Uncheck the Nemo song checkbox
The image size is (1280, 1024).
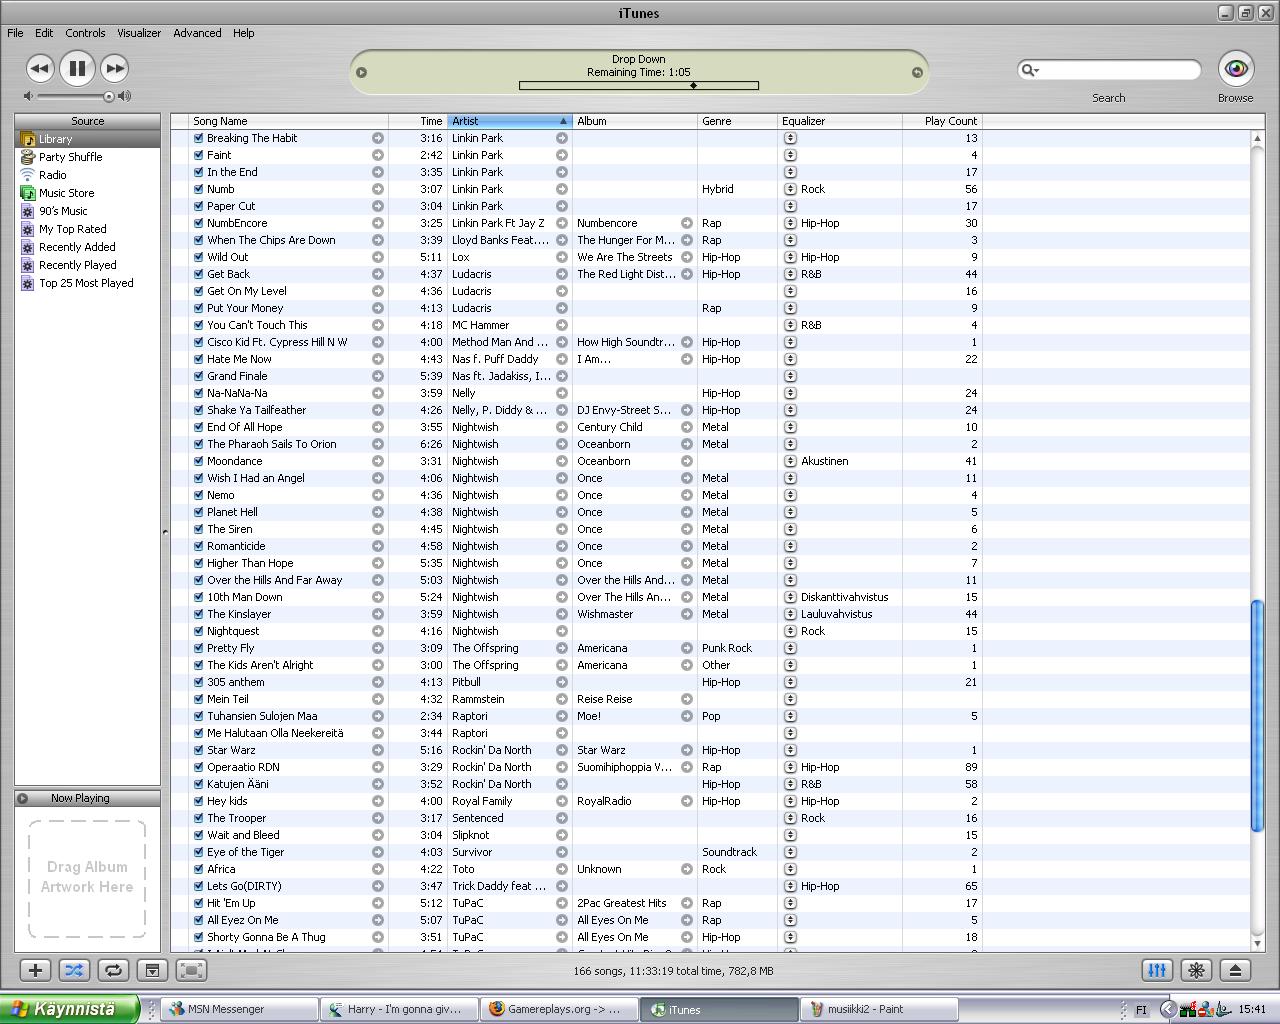coord(198,495)
